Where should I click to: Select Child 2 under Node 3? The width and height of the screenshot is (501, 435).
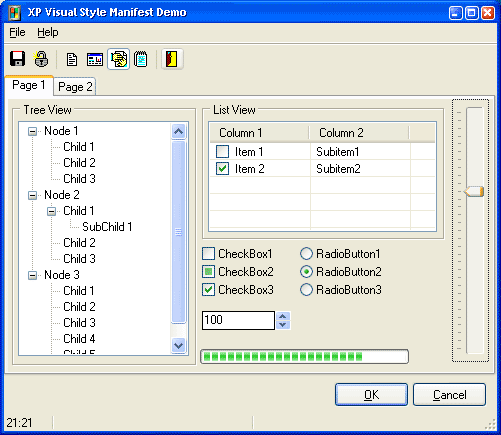(79, 307)
